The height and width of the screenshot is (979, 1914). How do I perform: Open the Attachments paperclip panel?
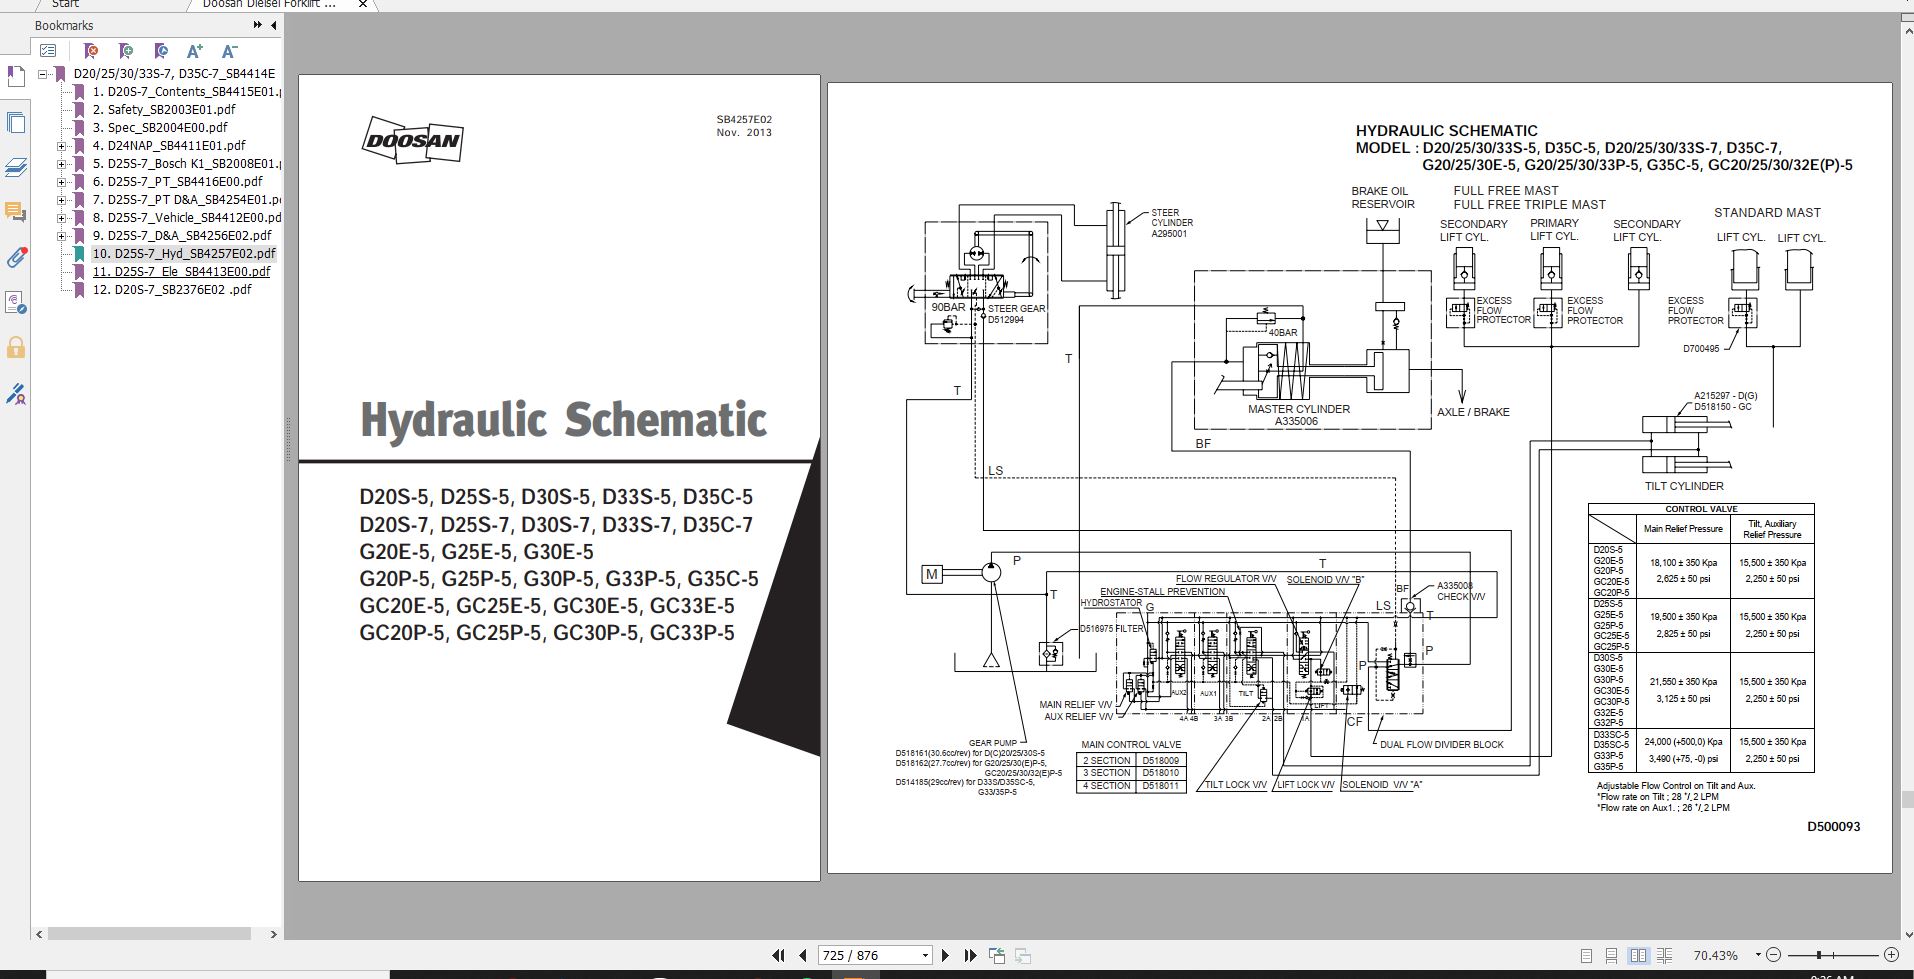click(x=15, y=258)
